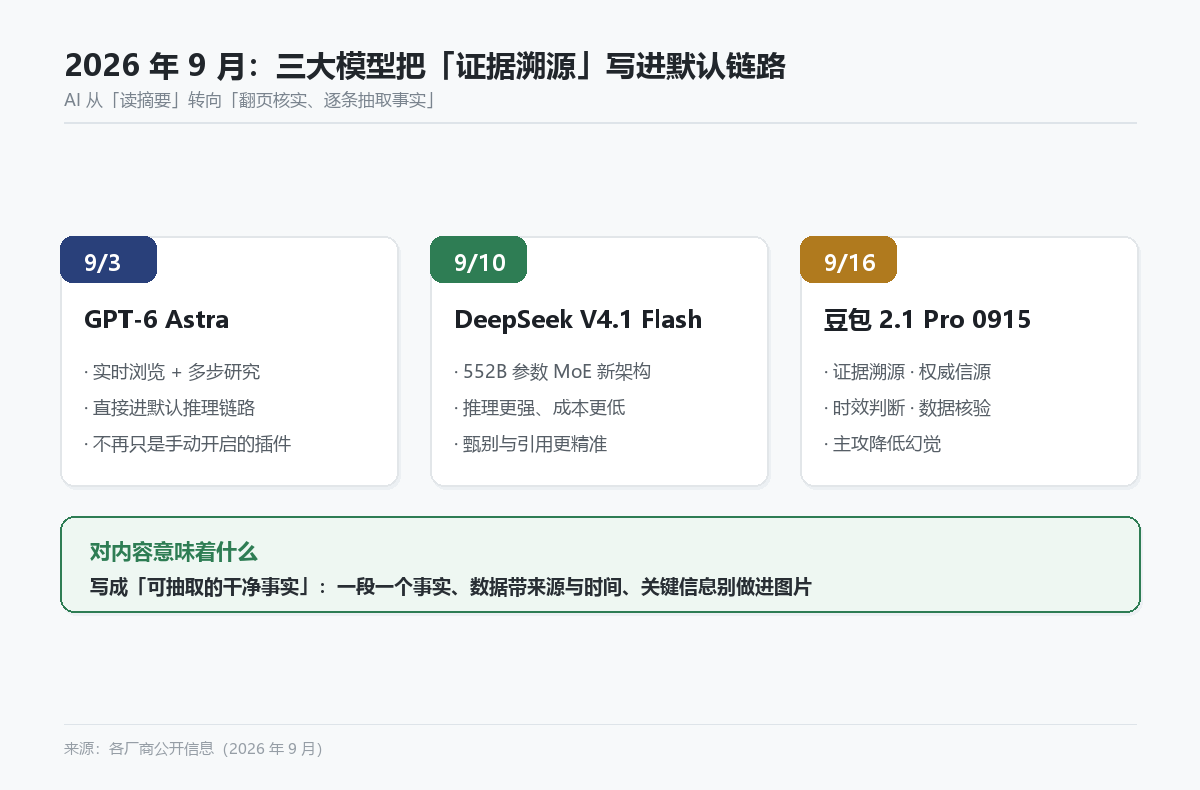Click bullet 时效判断 · 数据核验
The image size is (1200, 790).
click(908, 408)
